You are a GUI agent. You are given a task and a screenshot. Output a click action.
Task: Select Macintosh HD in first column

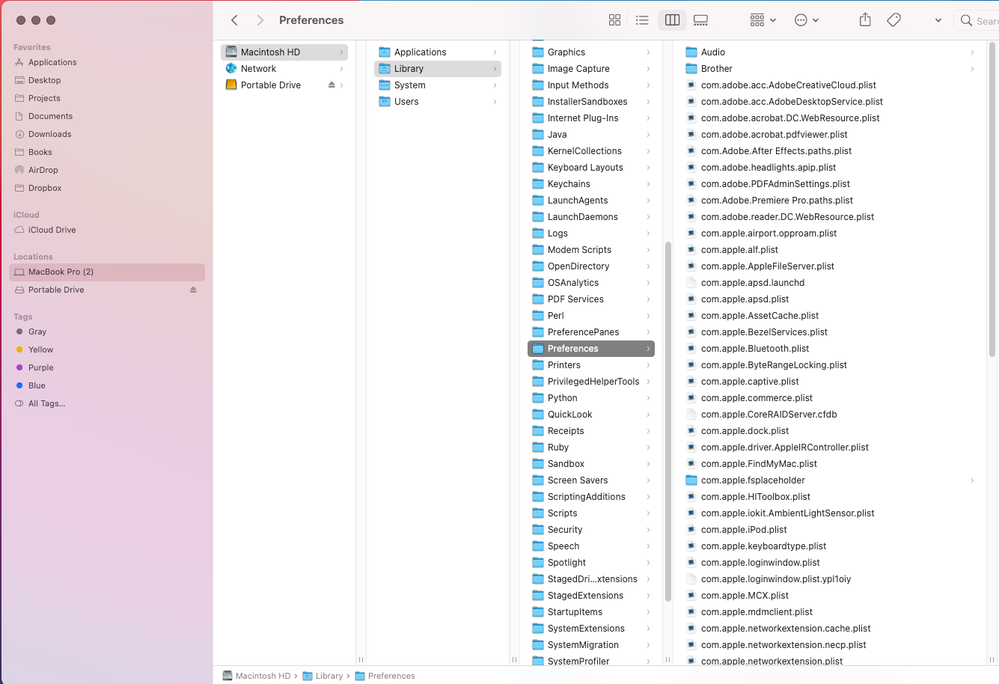coord(284,52)
